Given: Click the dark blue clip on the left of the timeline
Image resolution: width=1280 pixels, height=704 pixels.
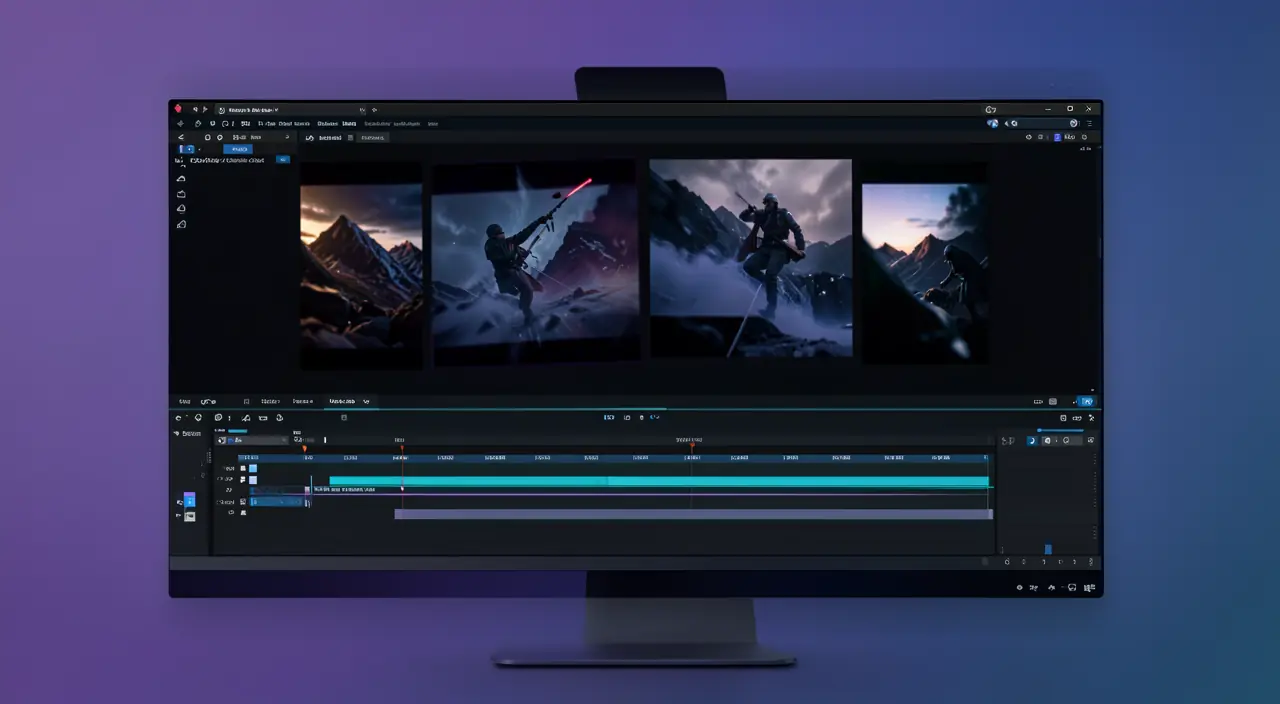Looking at the screenshot, I should (278, 501).
